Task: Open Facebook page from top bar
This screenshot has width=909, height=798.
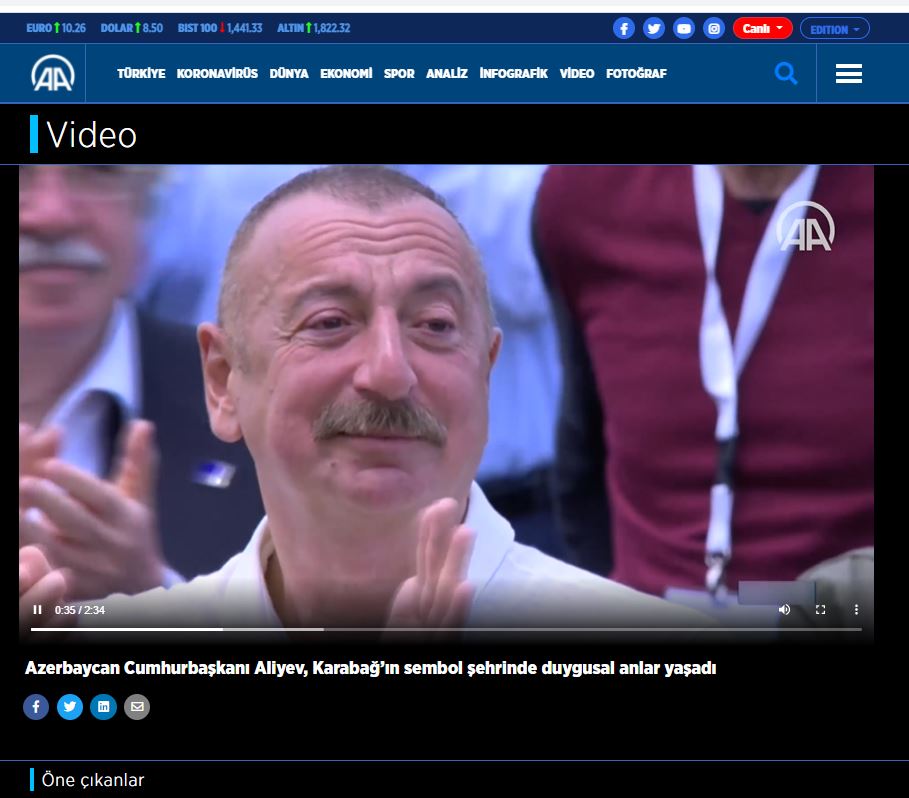Action: pyautogui.click(x=624, y=29)
